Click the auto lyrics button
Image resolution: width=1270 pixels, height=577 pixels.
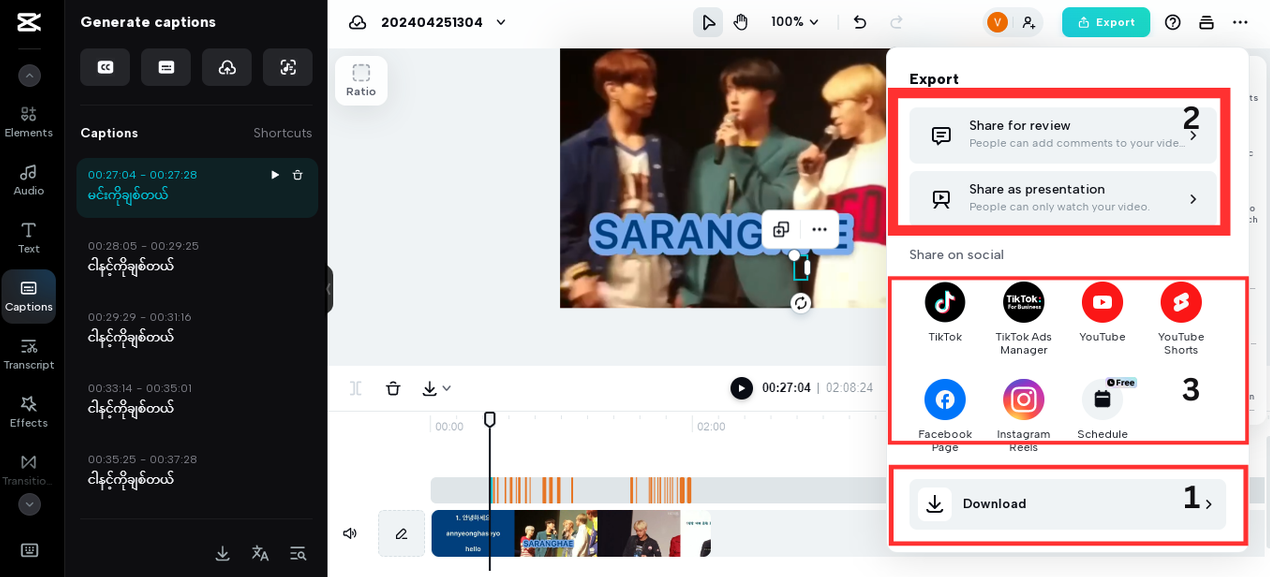[x=288, y=67]
